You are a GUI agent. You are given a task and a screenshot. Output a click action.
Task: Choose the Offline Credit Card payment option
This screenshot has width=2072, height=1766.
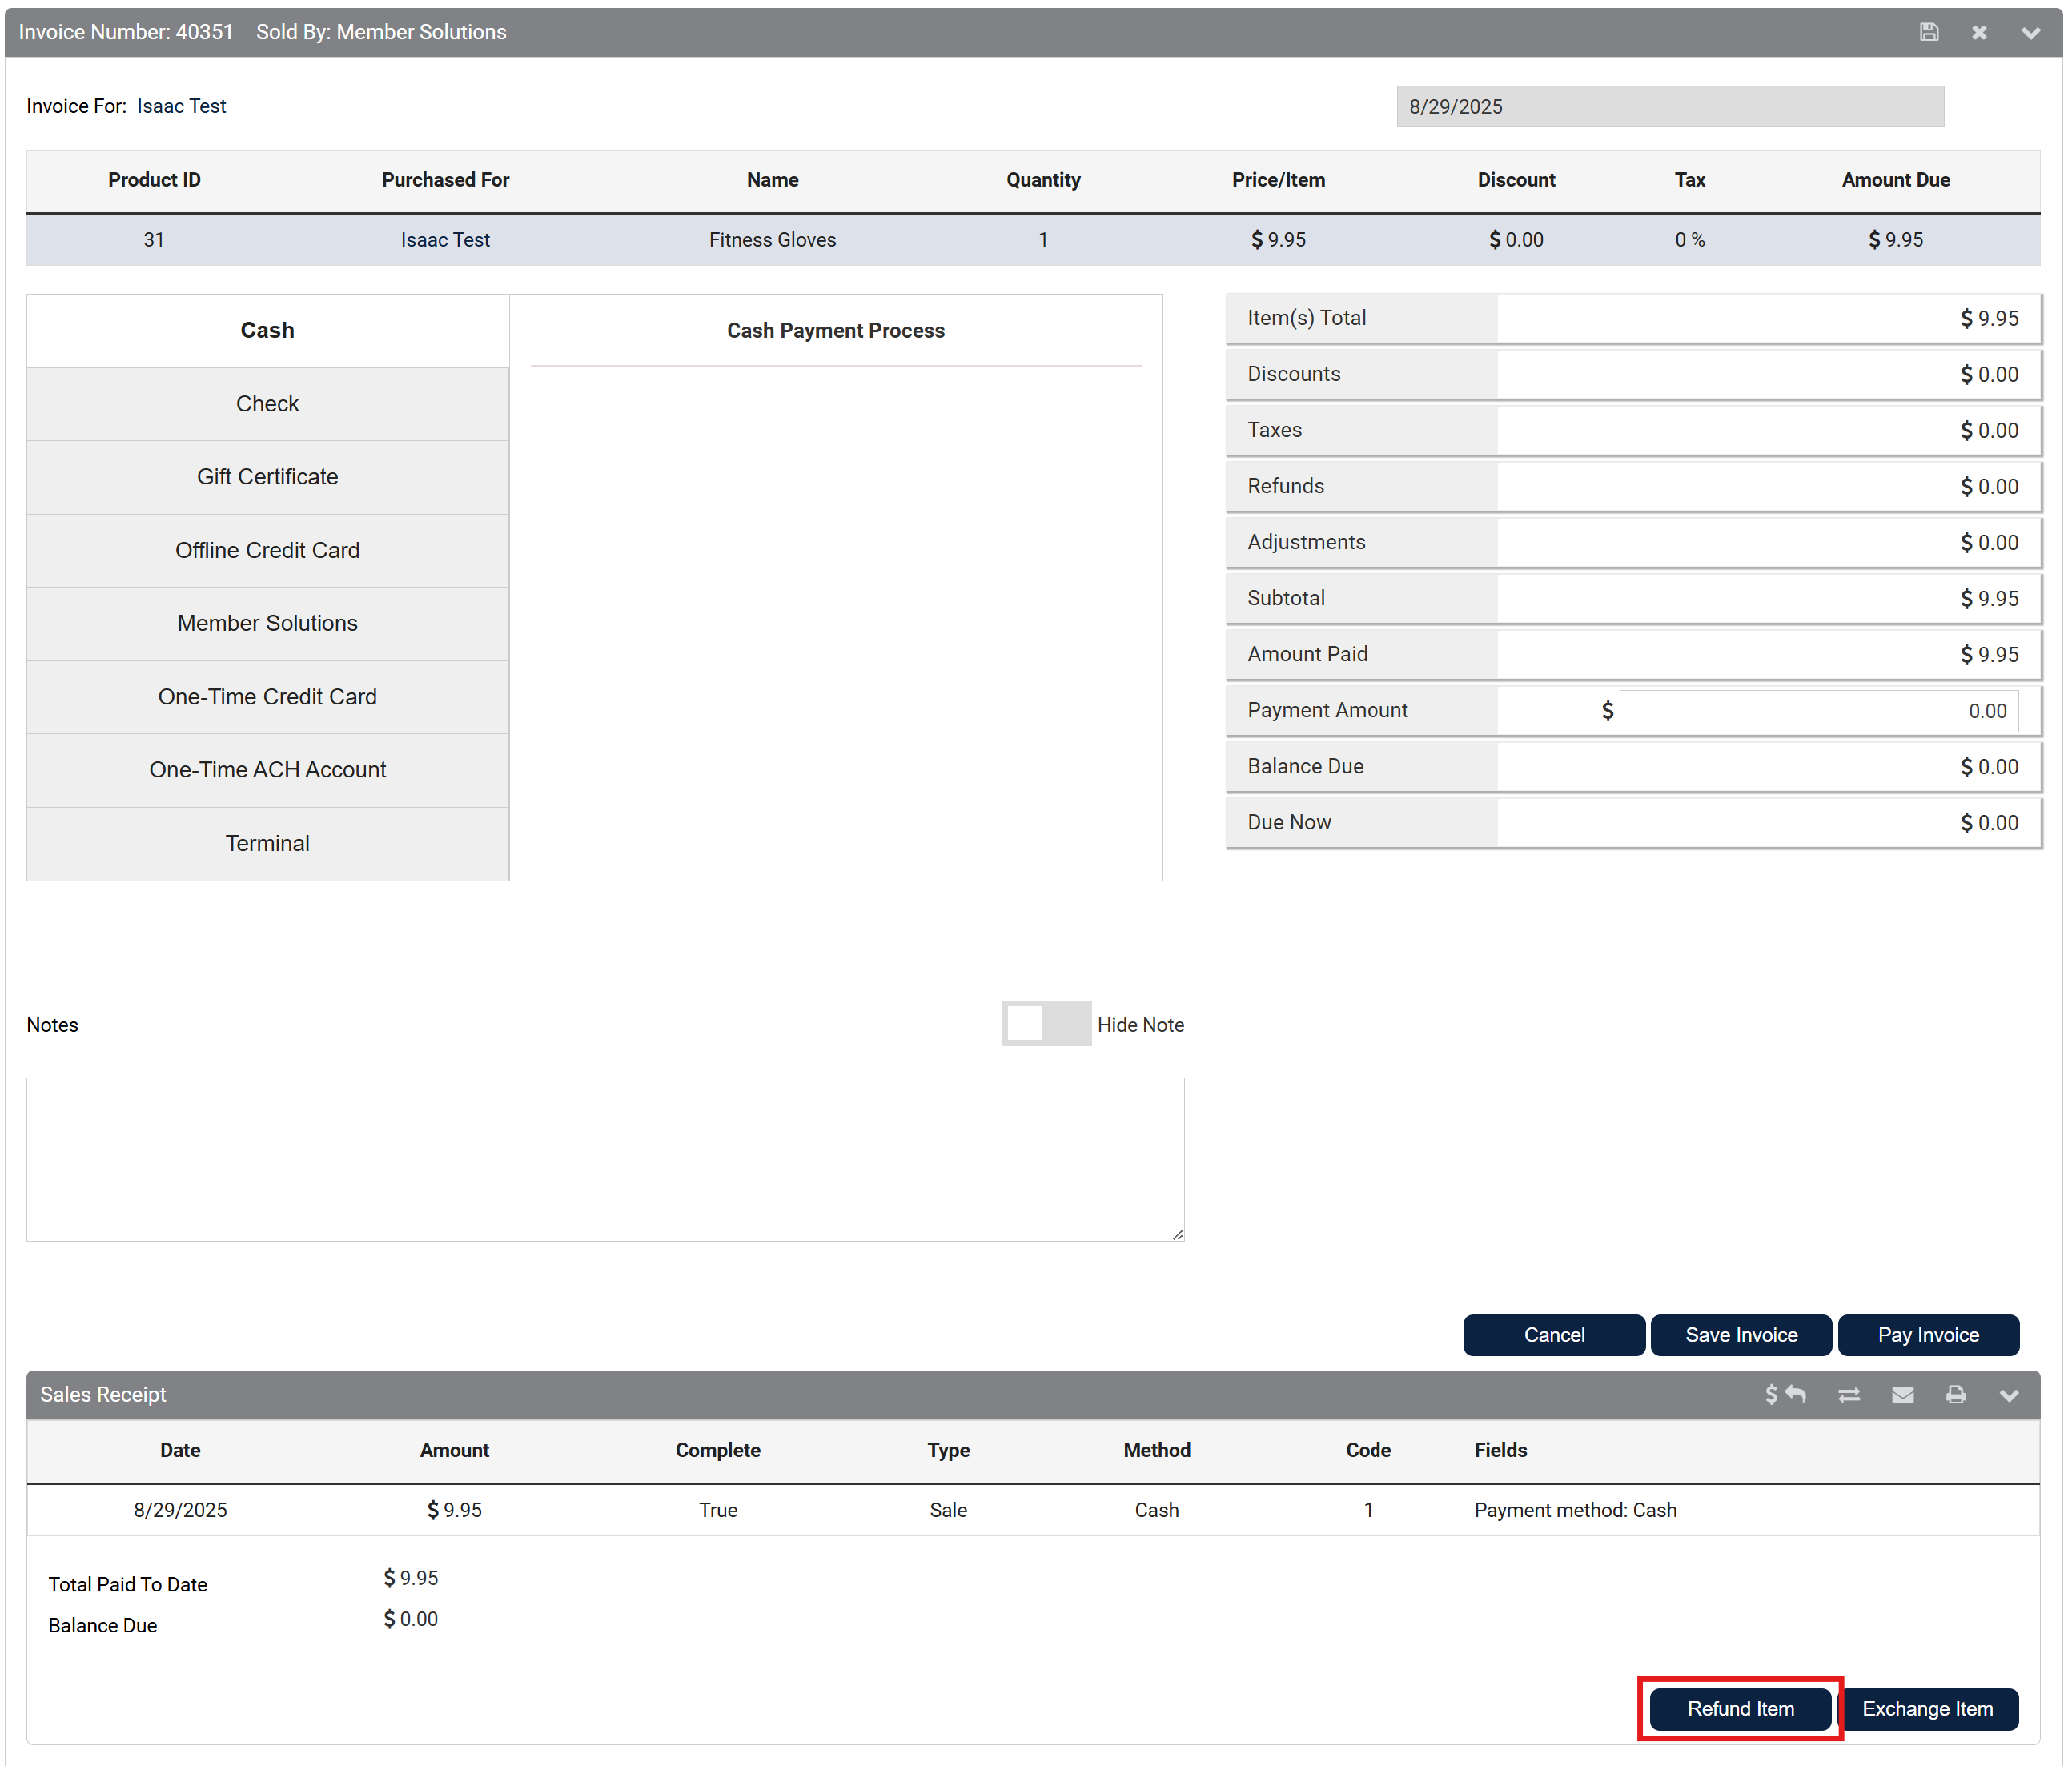pyautogui.click(x=267, y=550)
